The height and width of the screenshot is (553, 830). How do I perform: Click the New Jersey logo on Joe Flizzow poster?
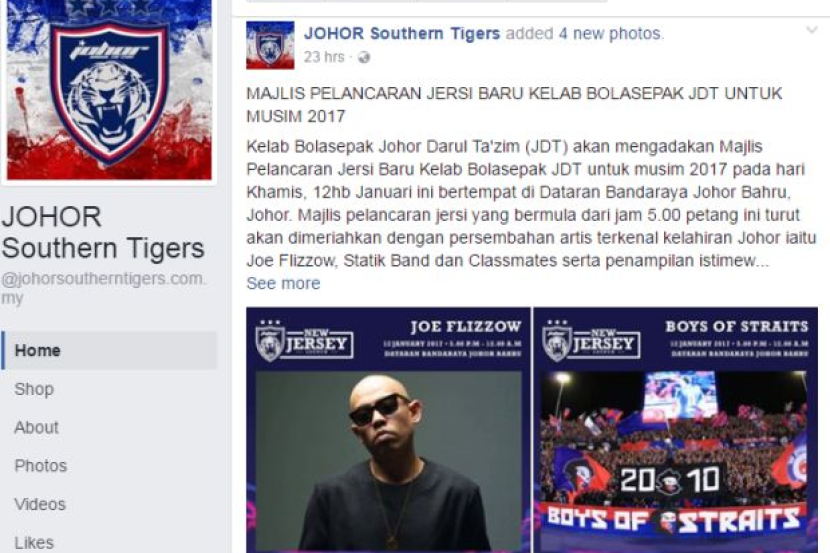(x=305, y=341)
